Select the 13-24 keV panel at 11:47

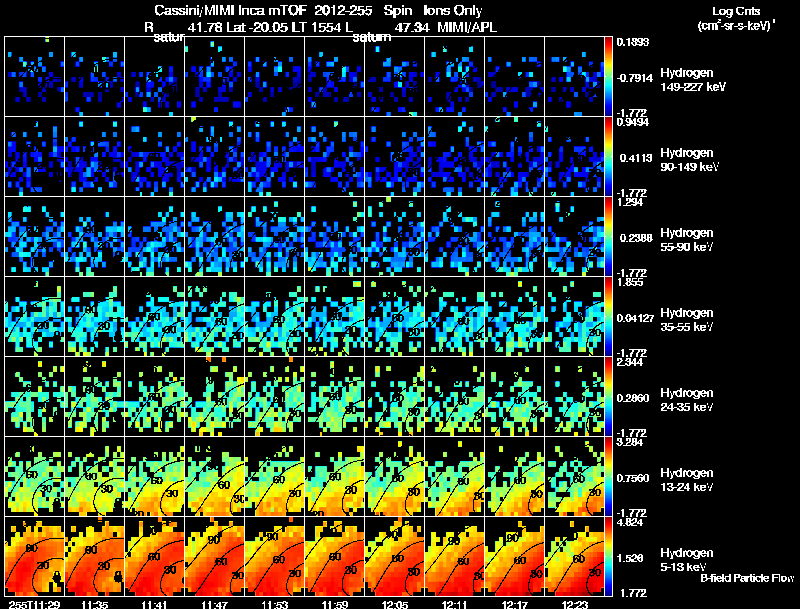(x=215, y=477)
